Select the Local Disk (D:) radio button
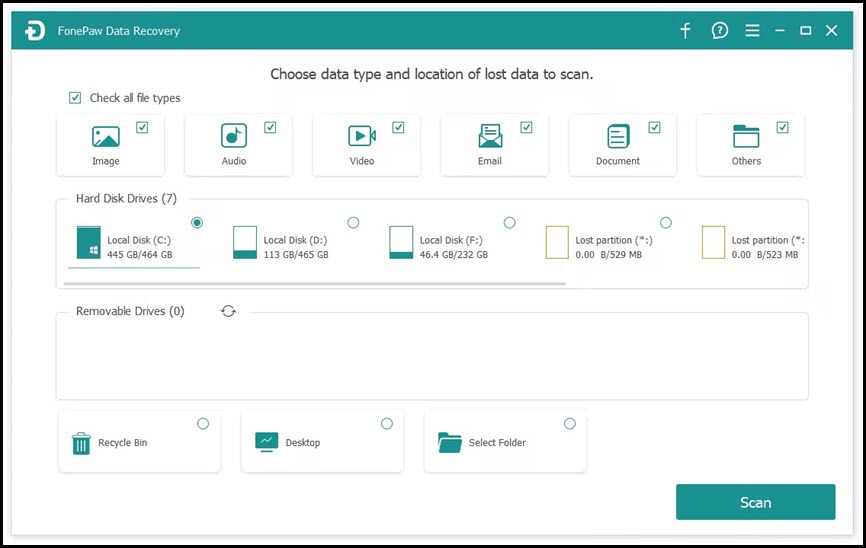Viewport: 866px width, 548px height. coord(353,223)
